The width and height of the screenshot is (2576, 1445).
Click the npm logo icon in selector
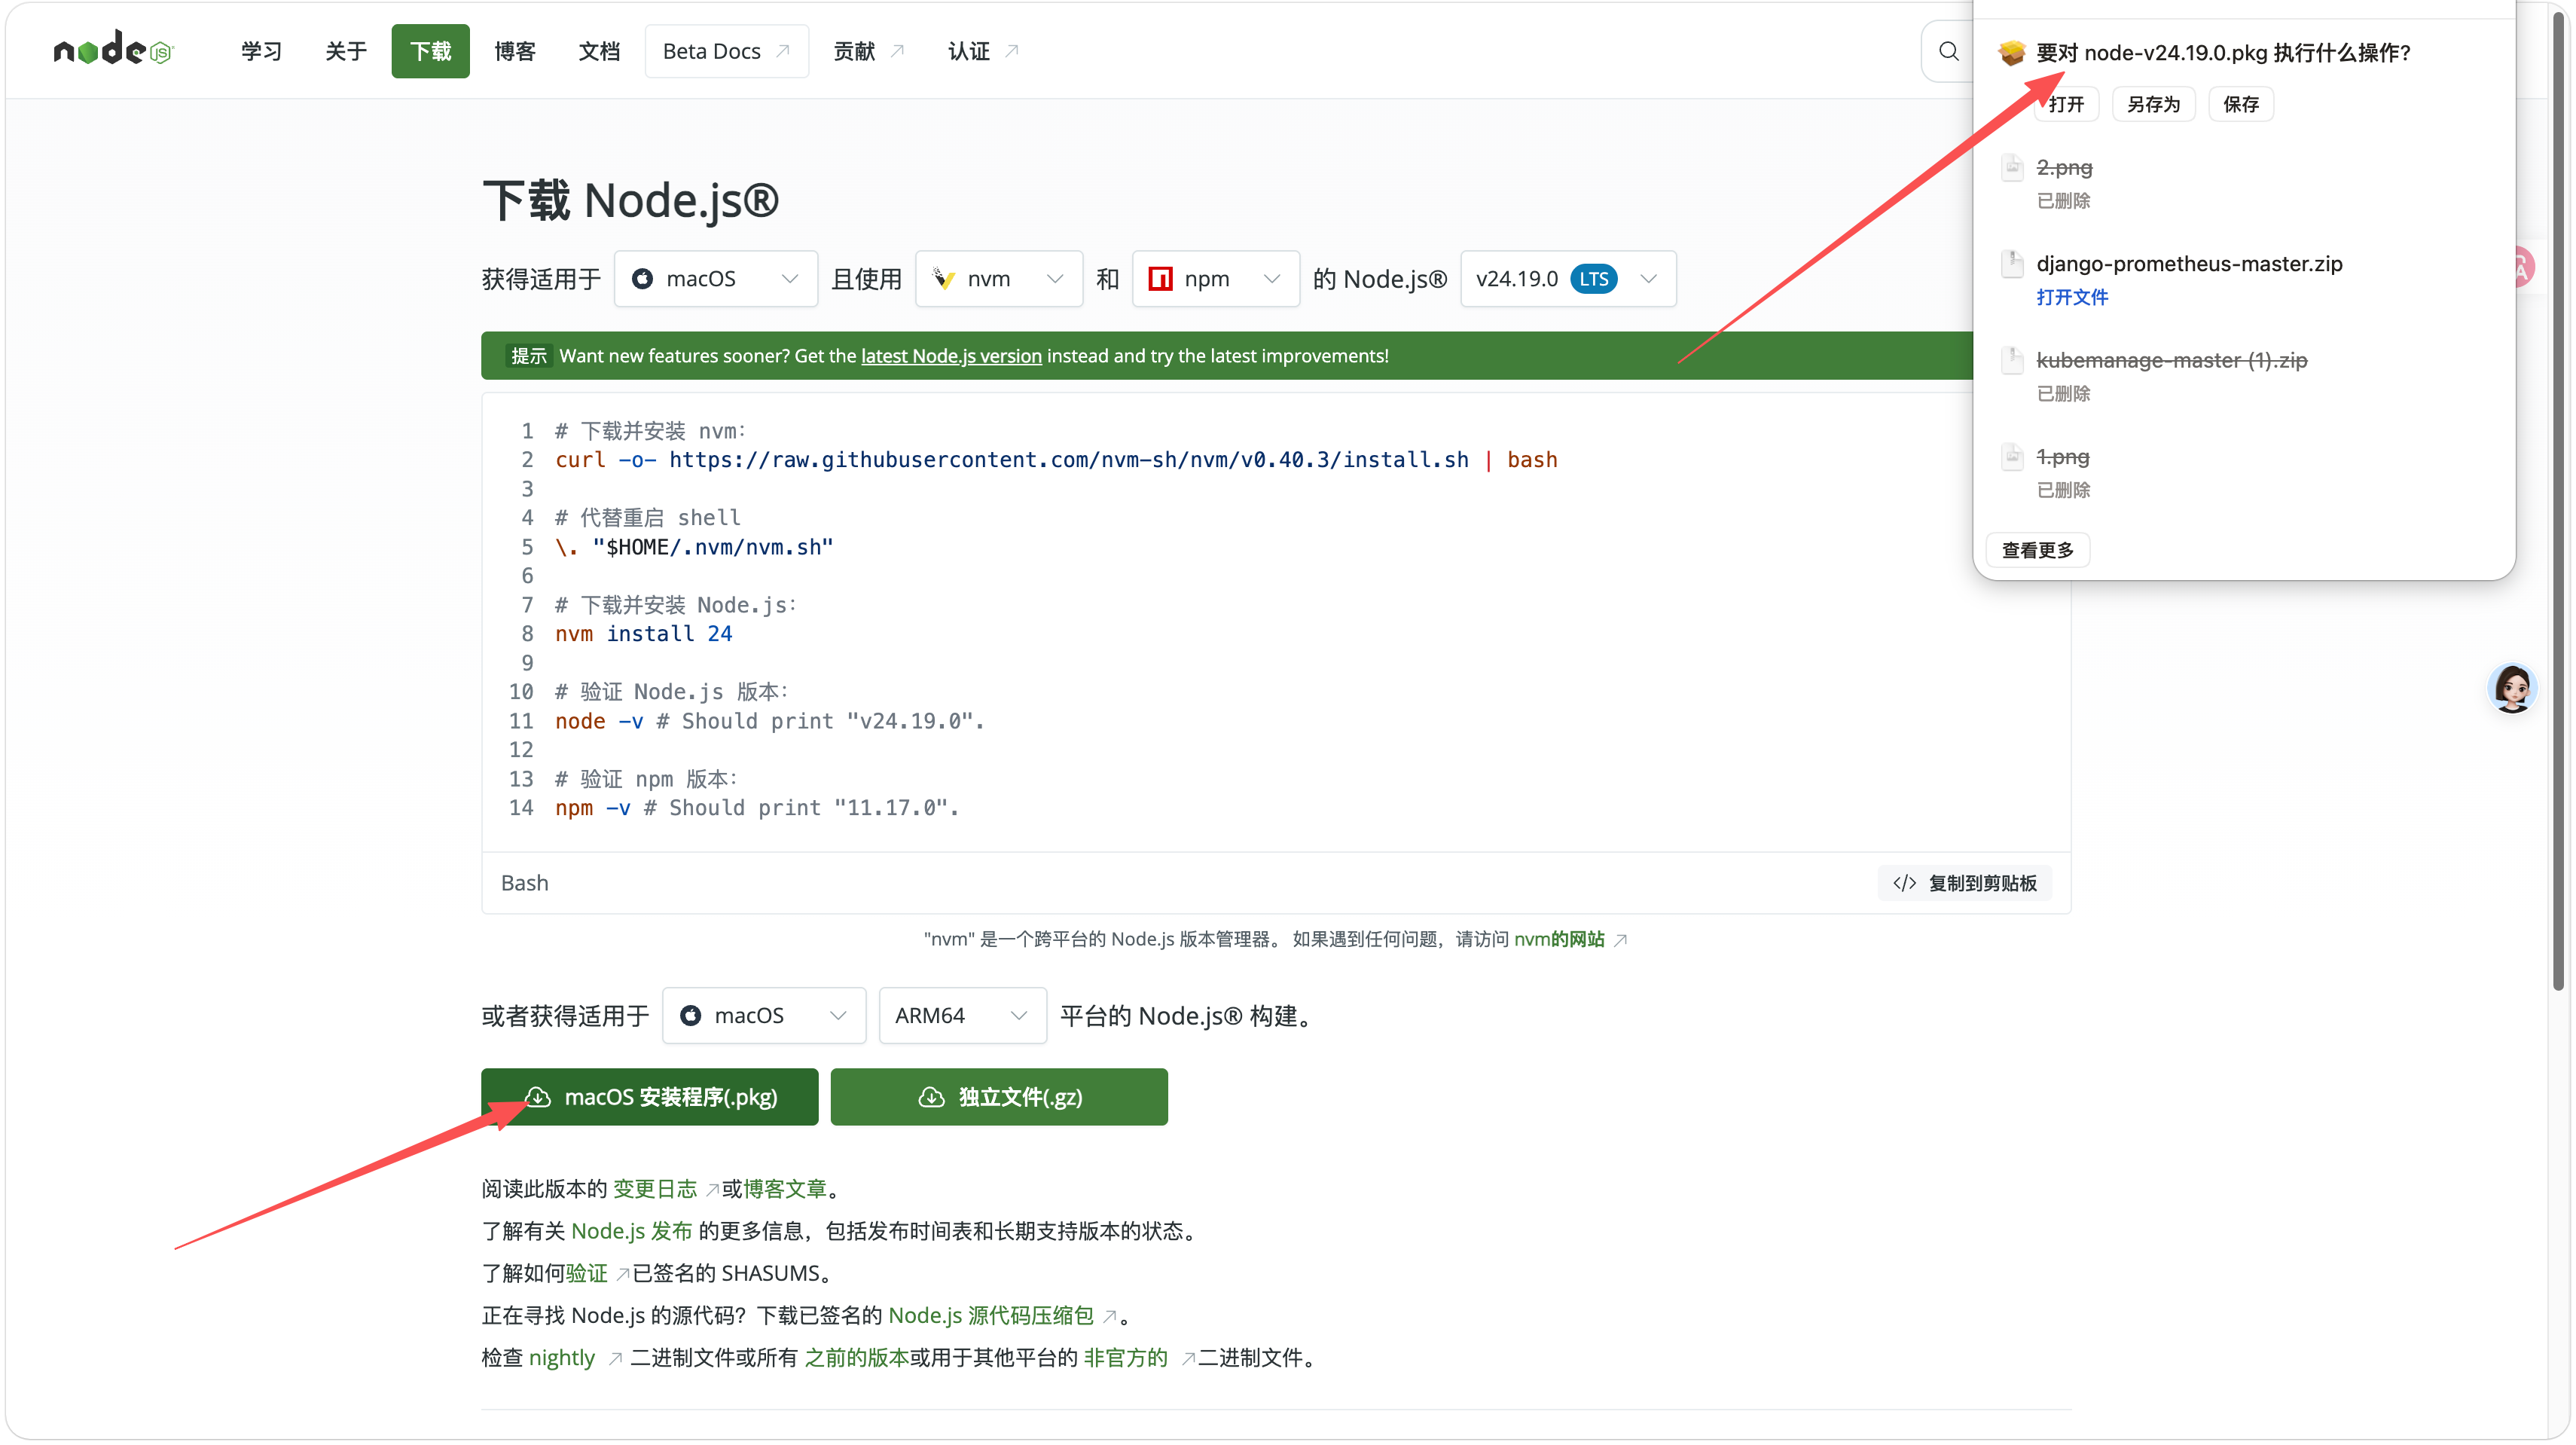(1160, 278)
